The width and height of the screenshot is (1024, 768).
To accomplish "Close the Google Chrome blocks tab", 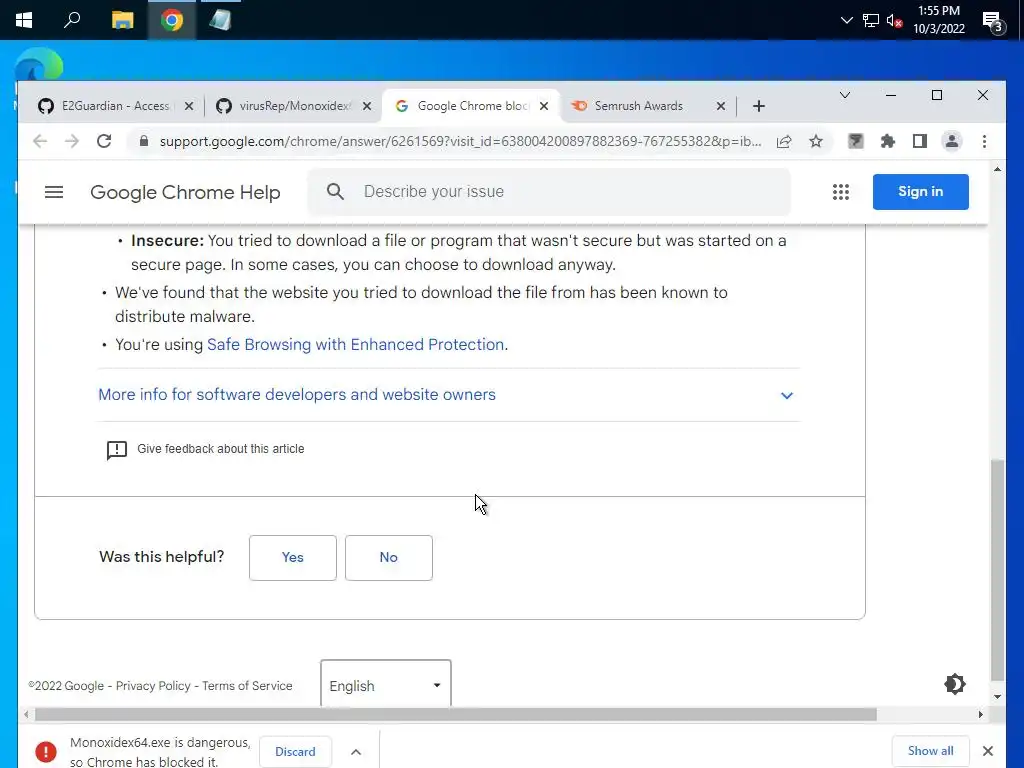I will (x=544, y=106).
